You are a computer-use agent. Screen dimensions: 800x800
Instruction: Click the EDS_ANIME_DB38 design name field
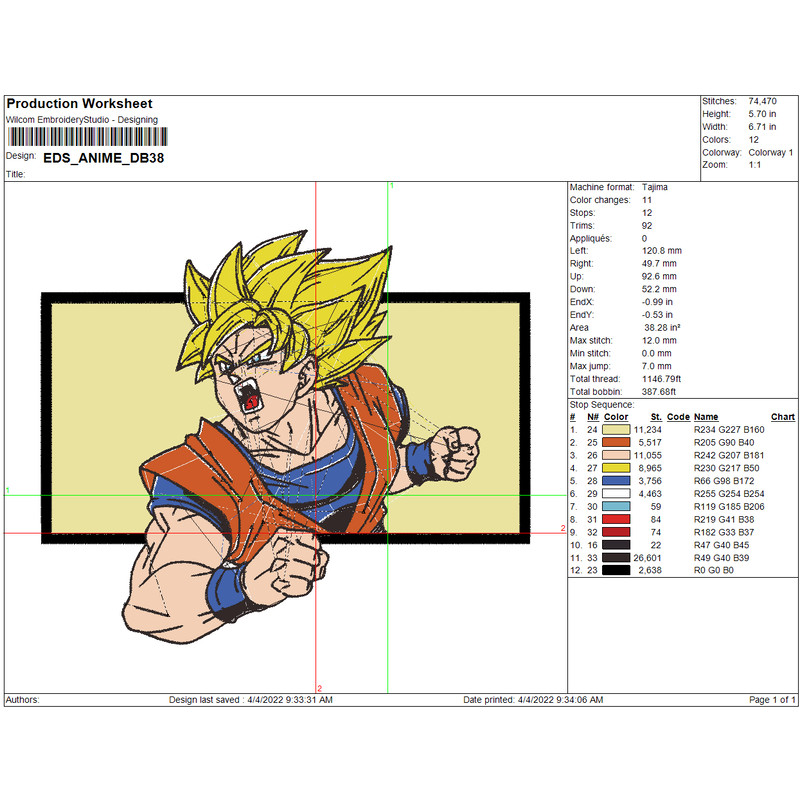click(x=105, y=158)
